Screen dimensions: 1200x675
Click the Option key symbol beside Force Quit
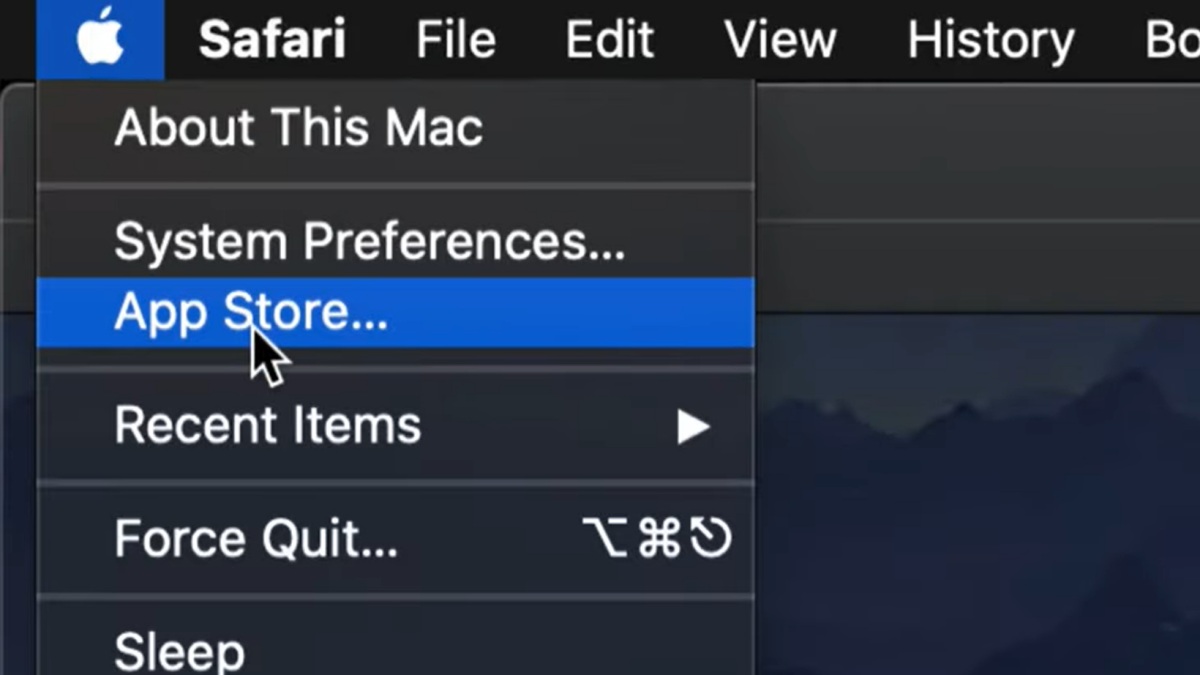[606, 538]
